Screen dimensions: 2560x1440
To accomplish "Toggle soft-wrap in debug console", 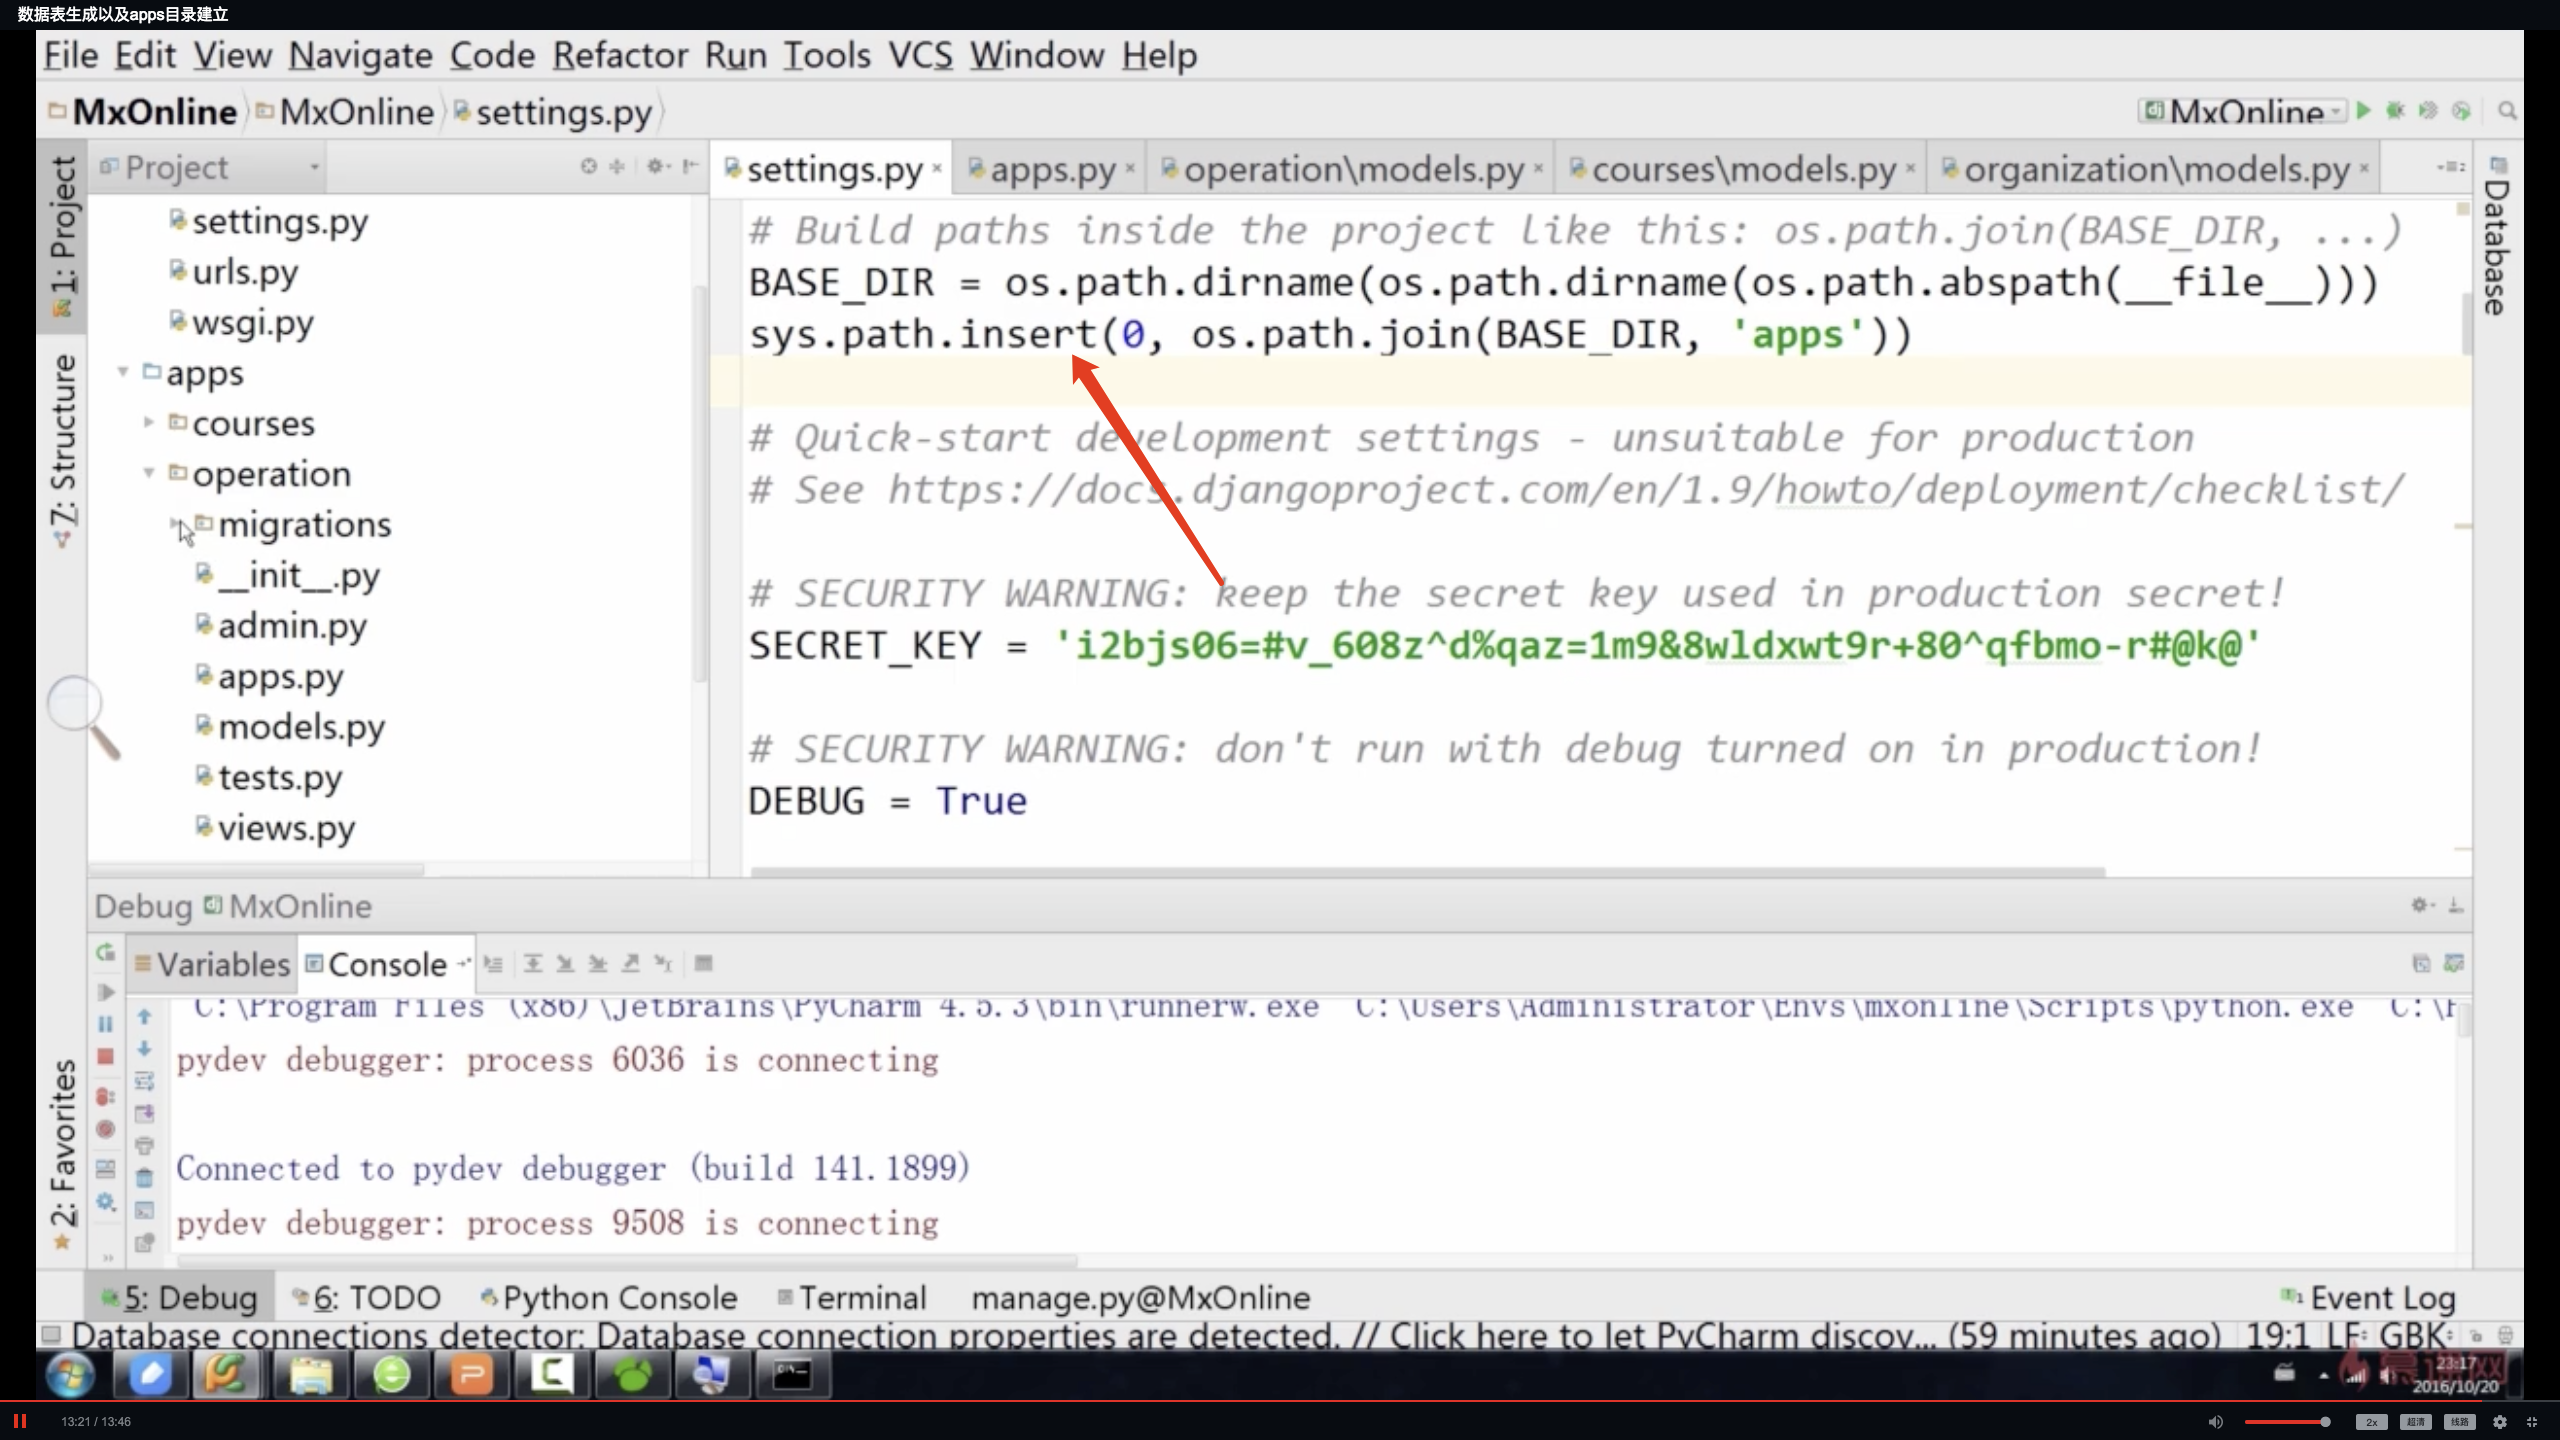I will (x=144, y=1082).
